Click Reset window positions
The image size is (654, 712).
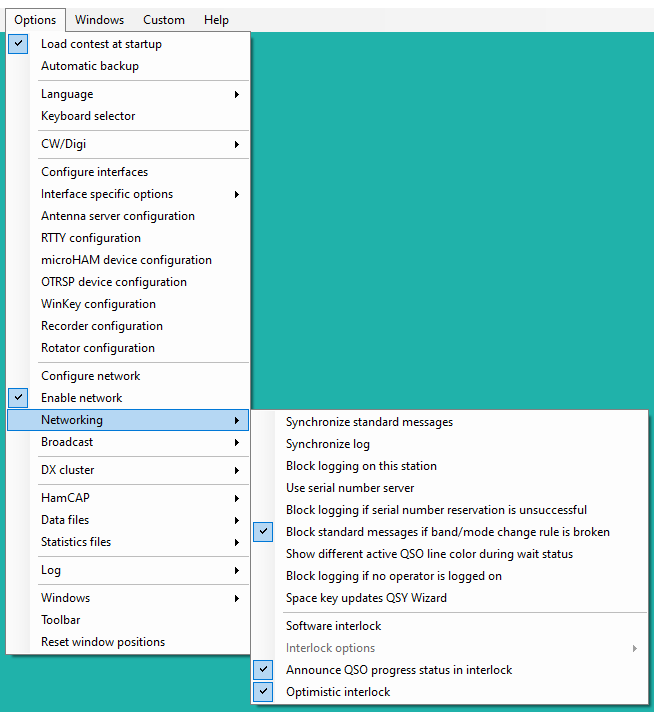(128, 642)
